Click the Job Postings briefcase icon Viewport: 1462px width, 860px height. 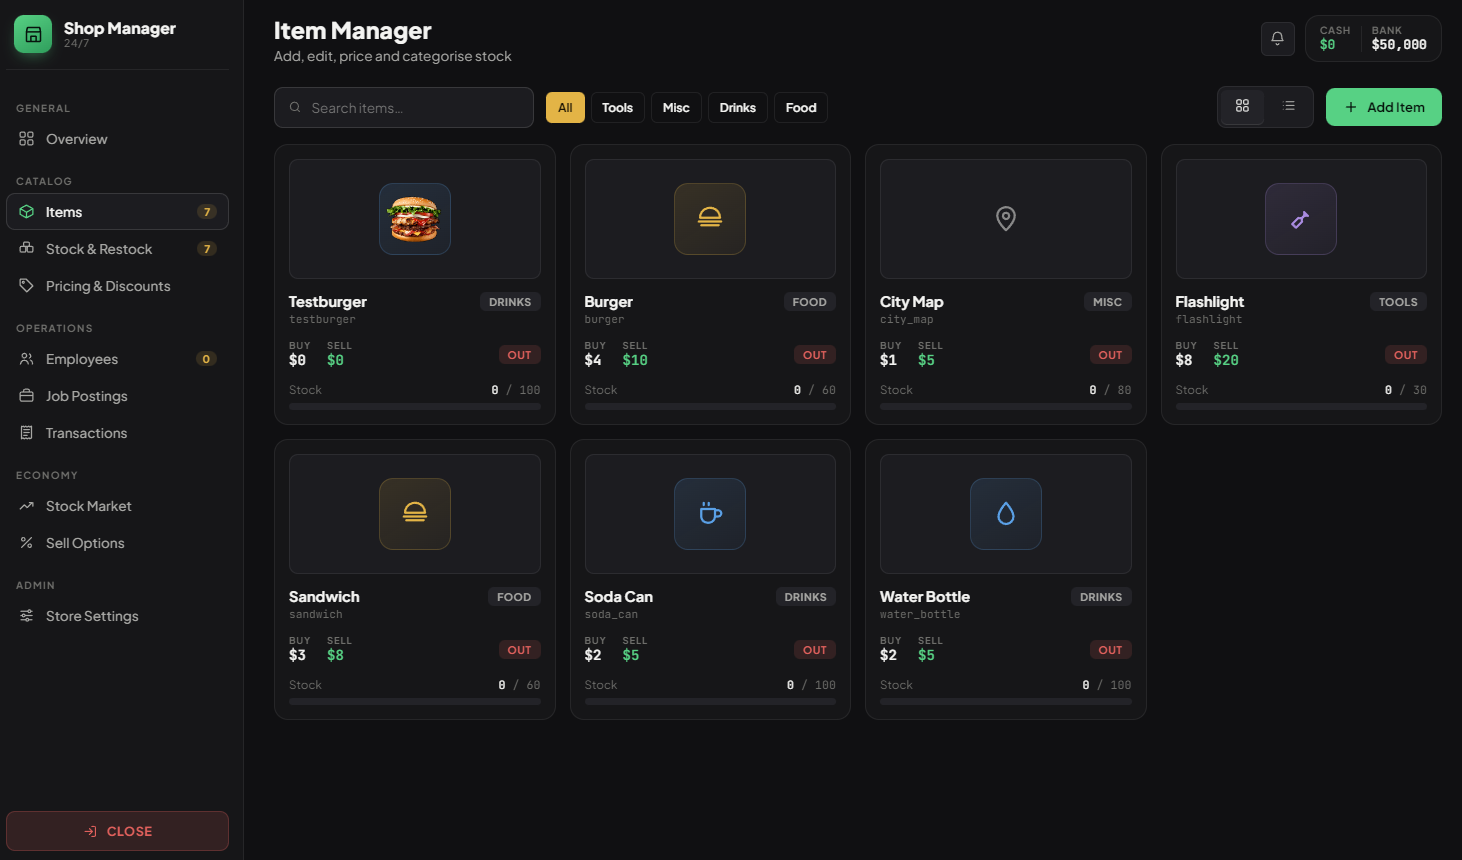click(27, 396)
